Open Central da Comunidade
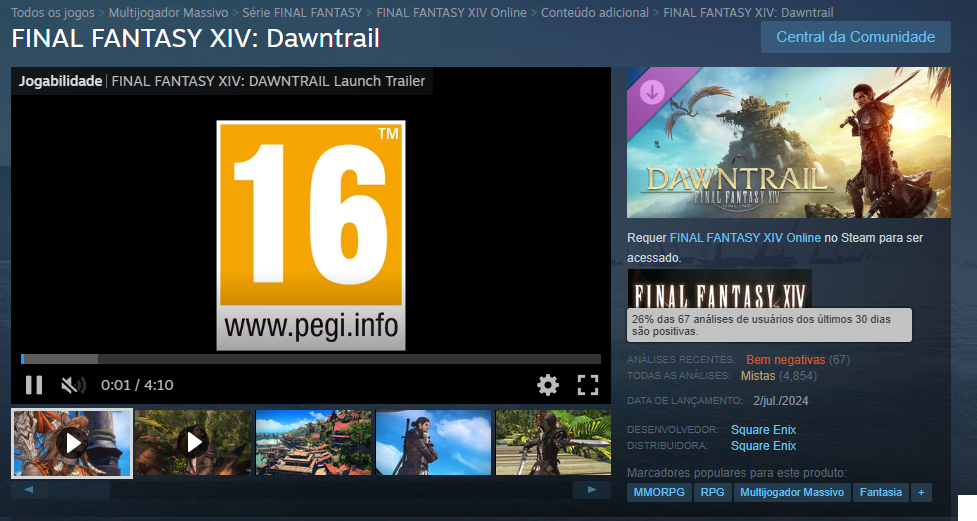The height and width of the screenshot is (521, 977). [855, 37]
